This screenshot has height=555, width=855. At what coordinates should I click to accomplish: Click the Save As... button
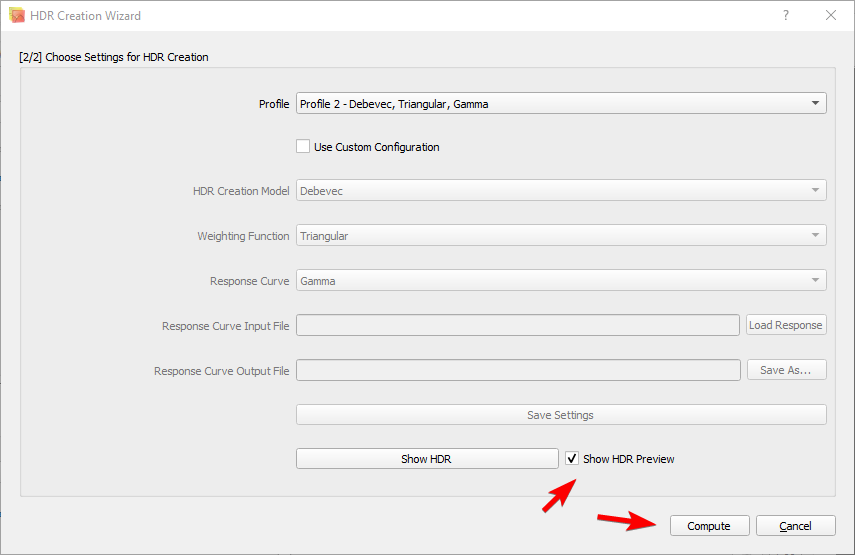pyautogui.click(x=786, y=370)
